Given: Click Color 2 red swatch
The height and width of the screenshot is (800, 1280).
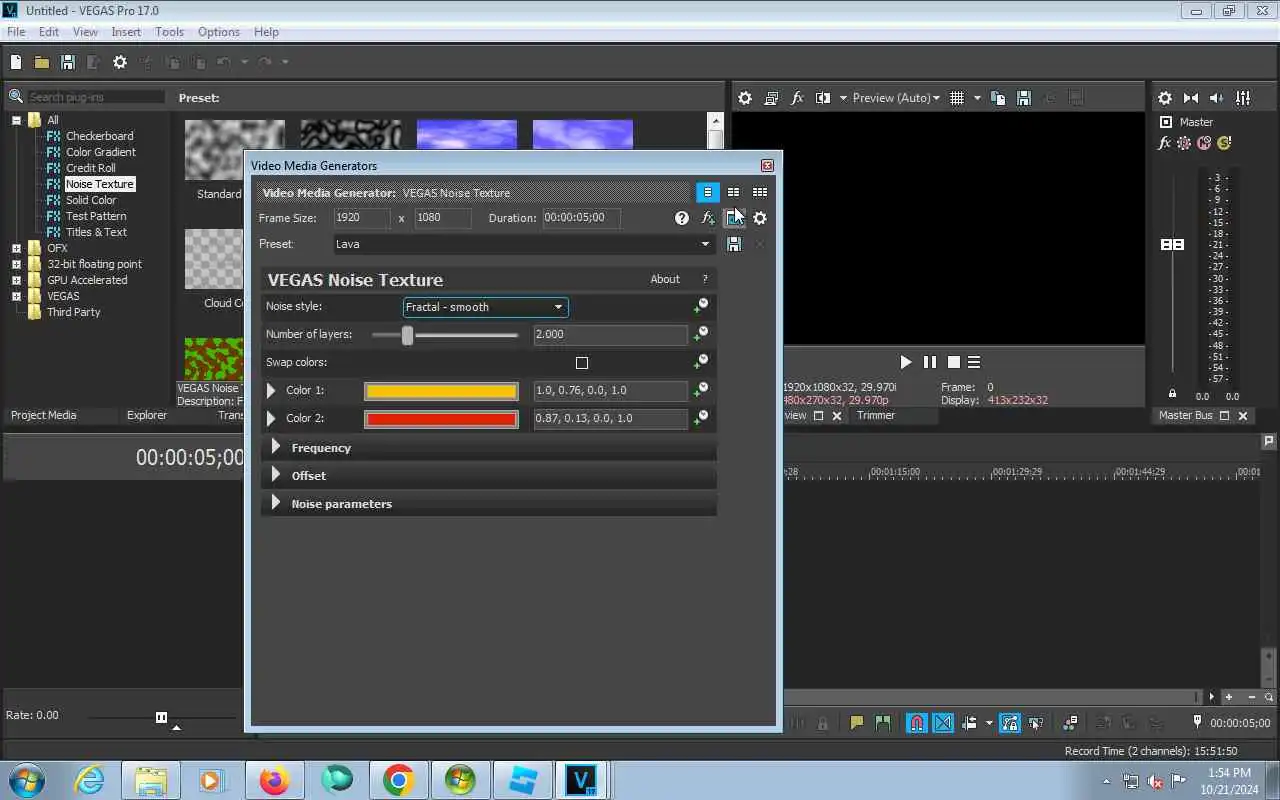Looking at the screenshot, I should point(441,419).
